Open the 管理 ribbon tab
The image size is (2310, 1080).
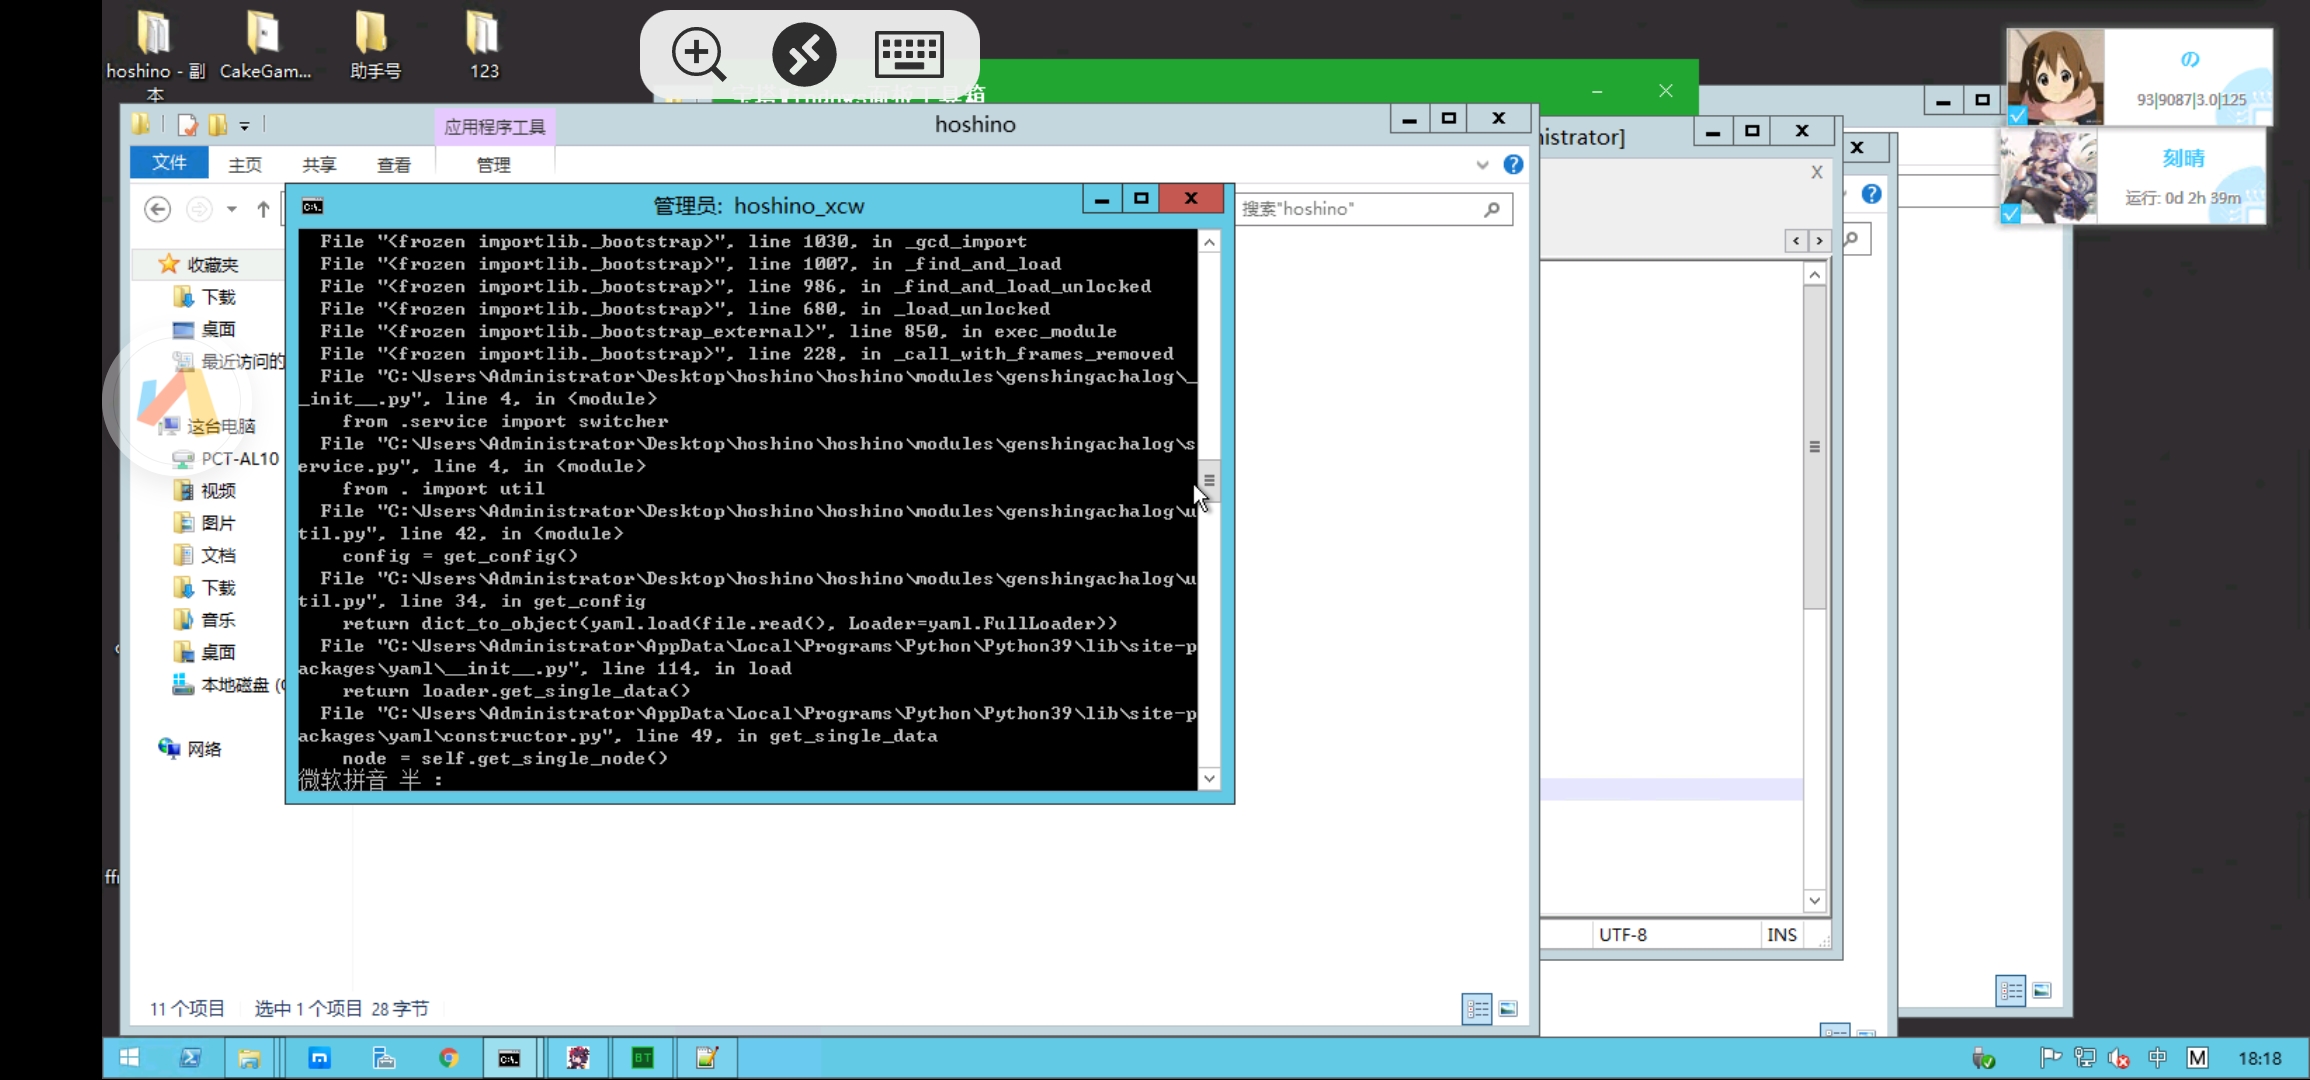[493, 164]
